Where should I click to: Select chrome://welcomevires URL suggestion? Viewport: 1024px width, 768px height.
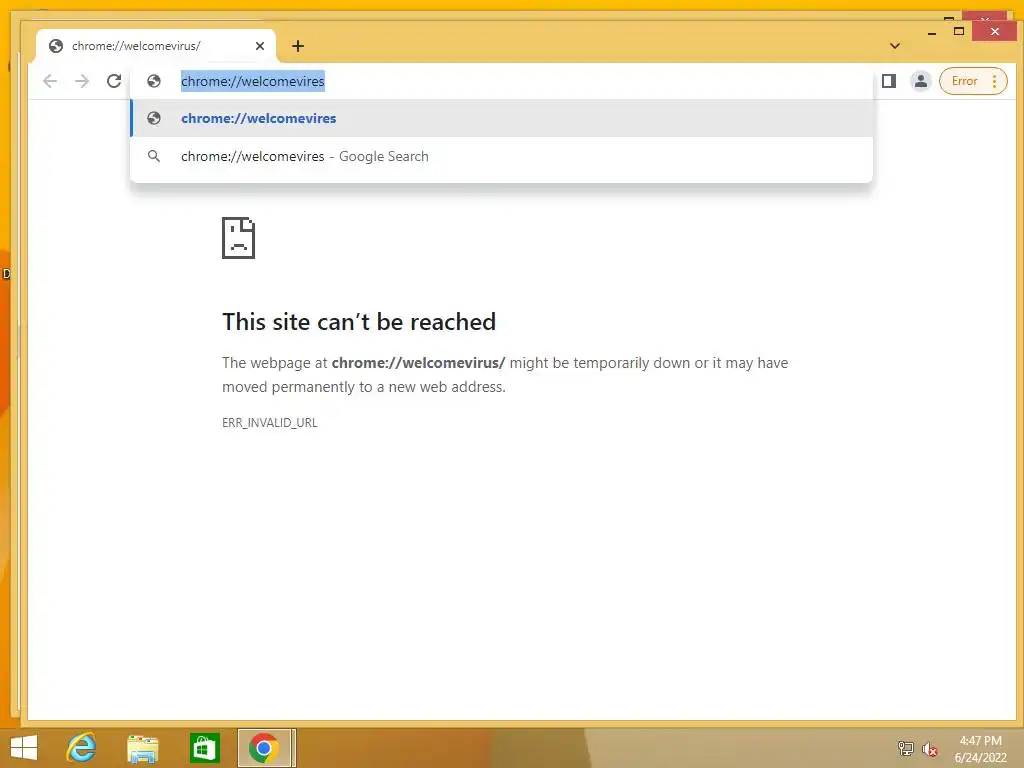[501, 118]
